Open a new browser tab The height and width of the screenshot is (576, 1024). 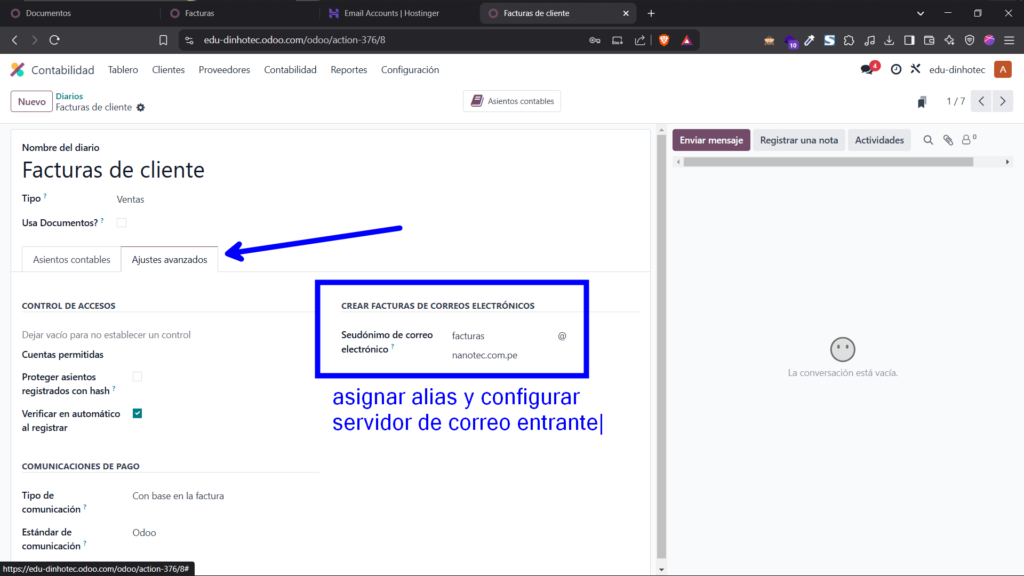(x=651, y=13)
